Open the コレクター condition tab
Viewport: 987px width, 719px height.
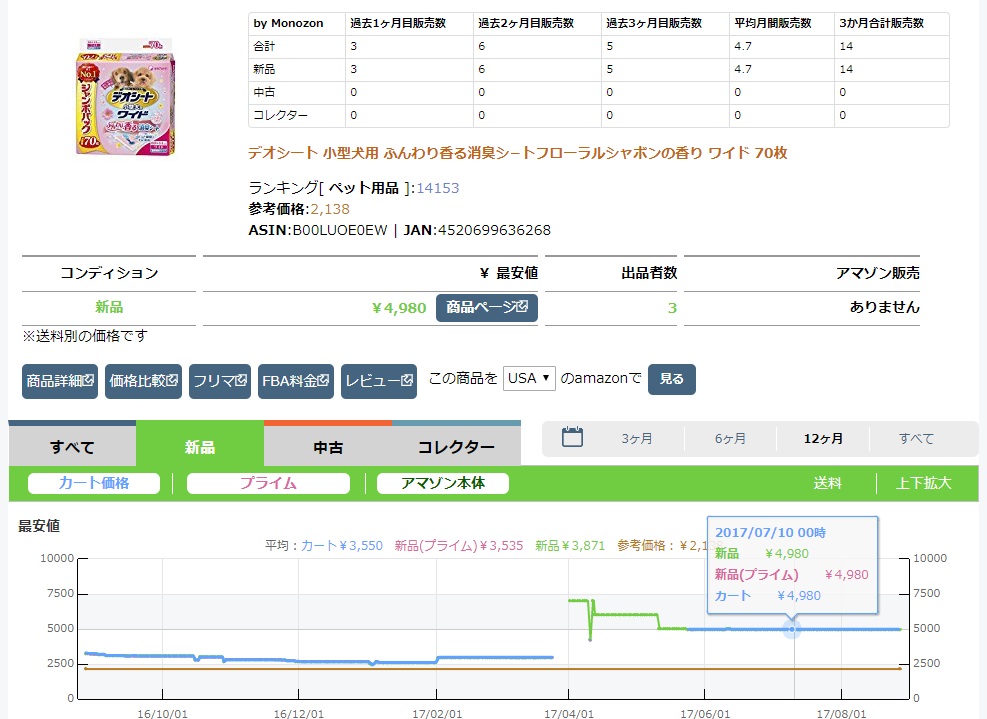tap(456, 446)
